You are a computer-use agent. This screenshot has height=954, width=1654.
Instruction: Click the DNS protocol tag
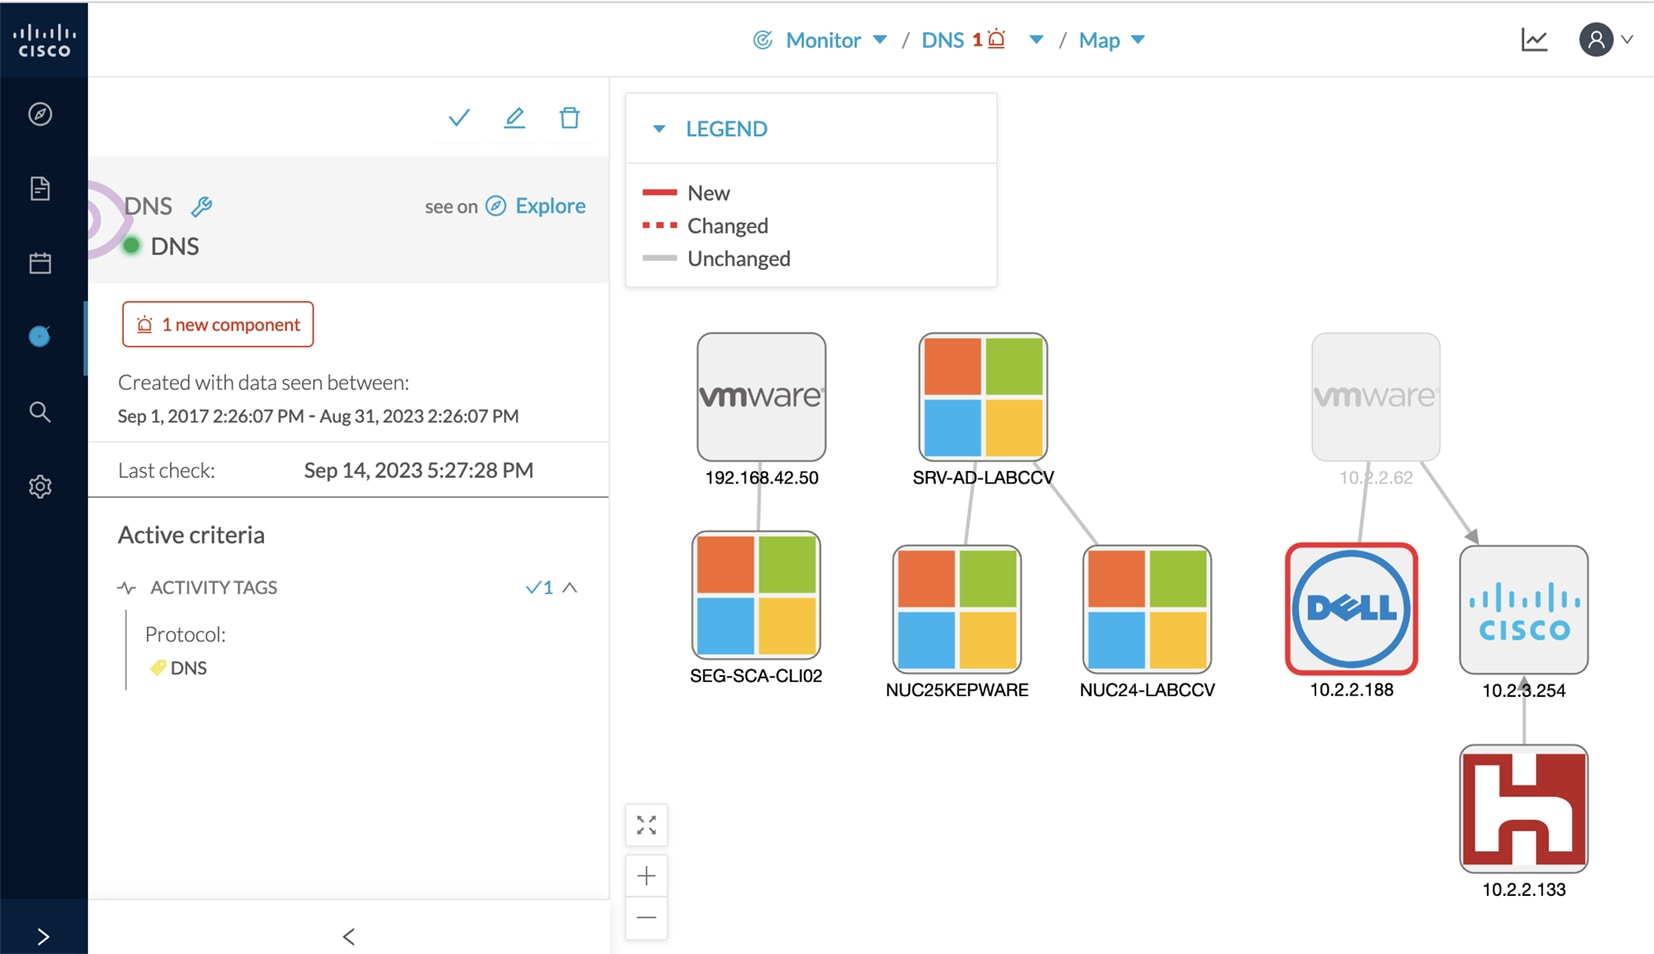click(179, 668)
